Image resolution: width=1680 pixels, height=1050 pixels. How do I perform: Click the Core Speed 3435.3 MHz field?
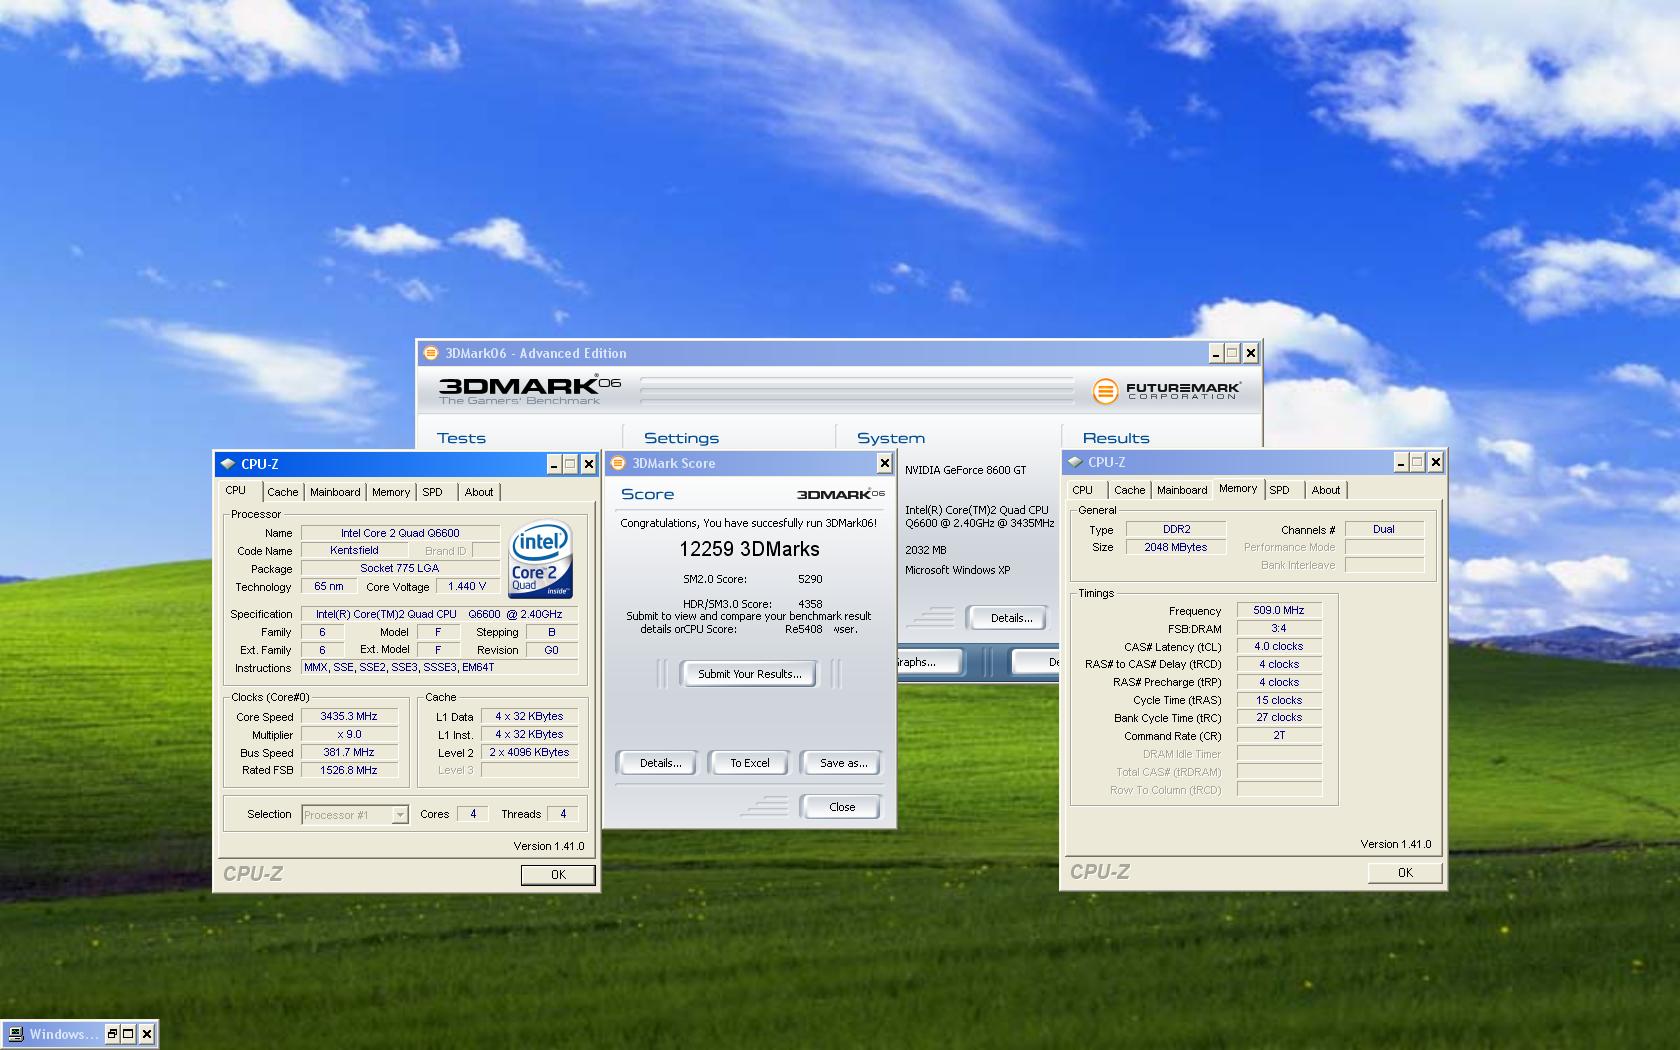click(x=349, y=716)
